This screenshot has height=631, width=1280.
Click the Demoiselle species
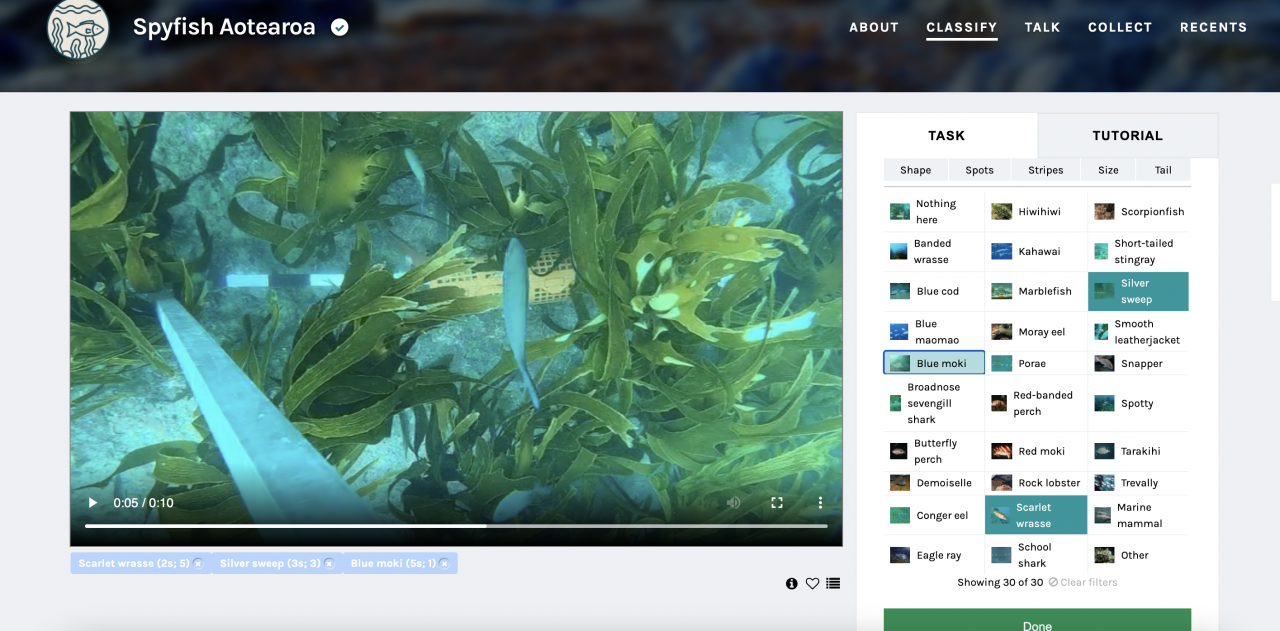click(934, 483)
